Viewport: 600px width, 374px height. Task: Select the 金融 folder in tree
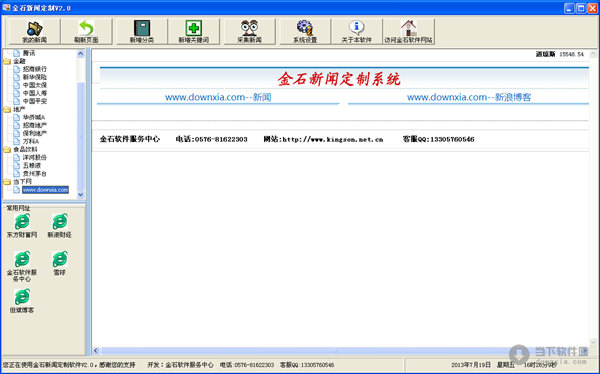point(19,61)
